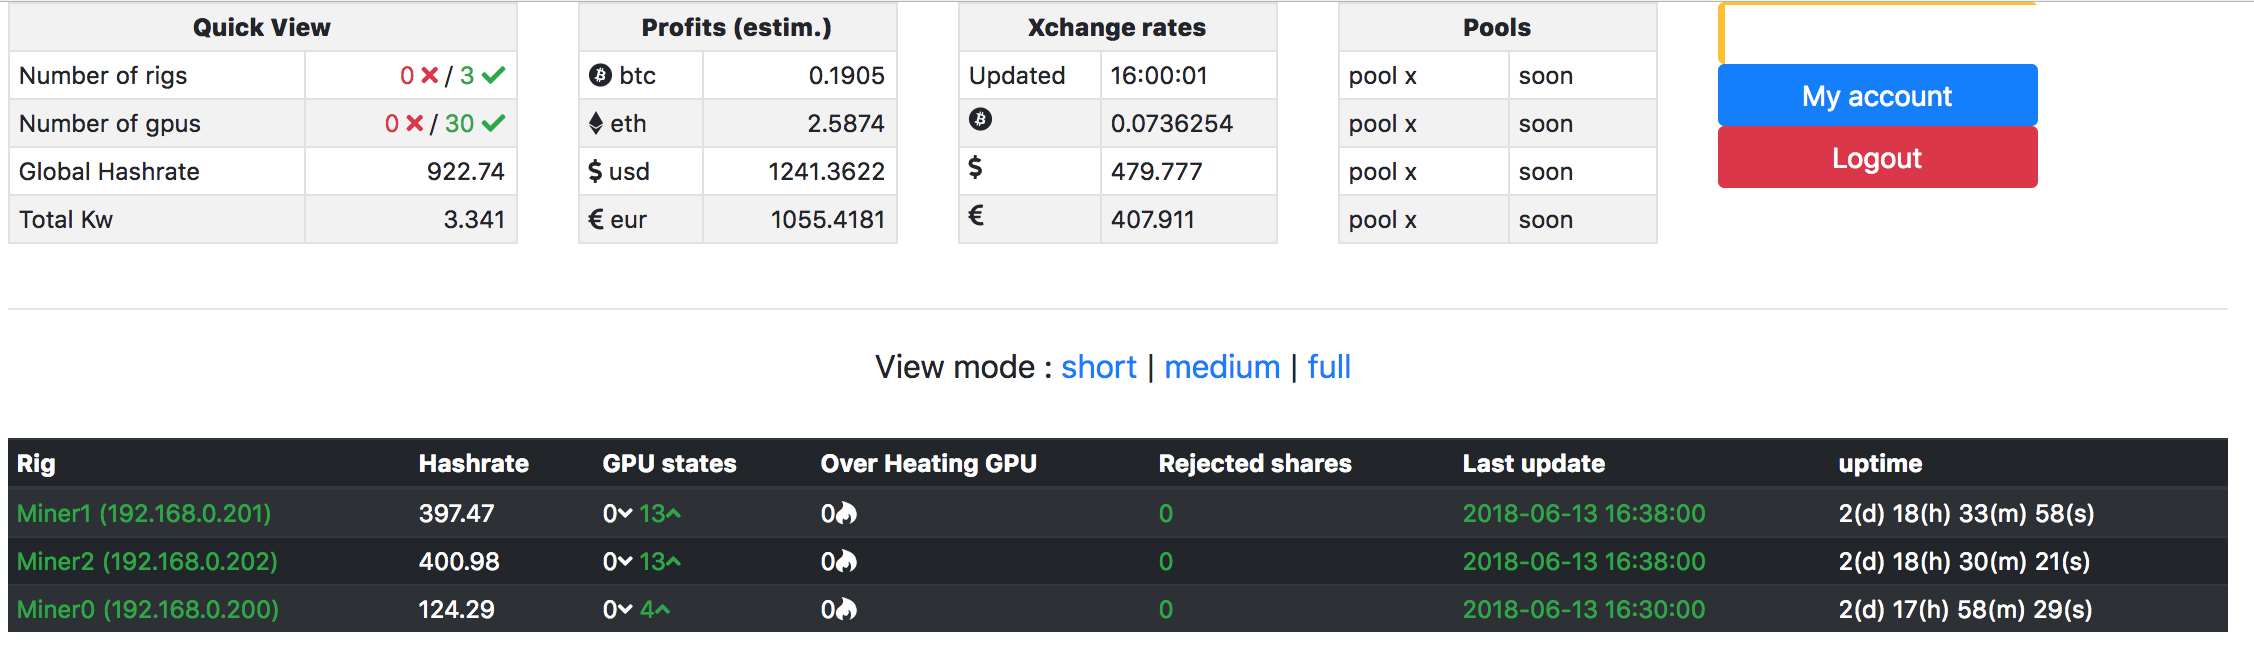Open rig Miner1 (192.168.0.201)
2254x662 pixels.
[144, 514]
